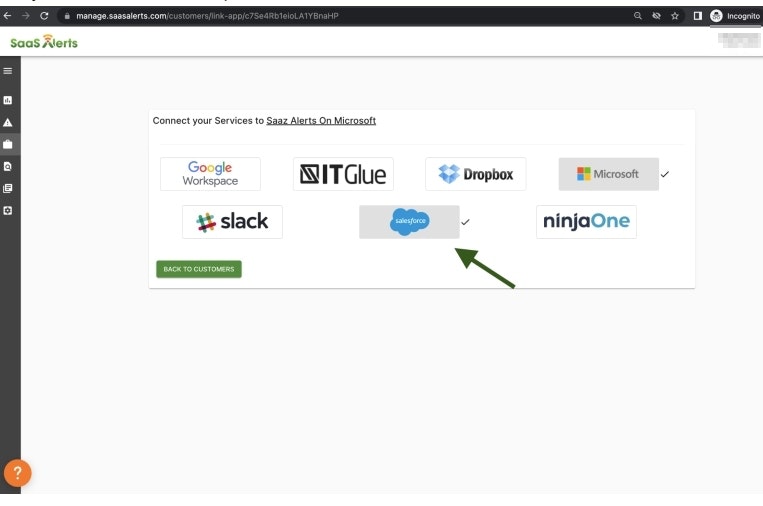Viewport: 763px width, 506px height.
Task: Open the alerts warning triangle in sidebar
Action: click(x=8, y=122)
